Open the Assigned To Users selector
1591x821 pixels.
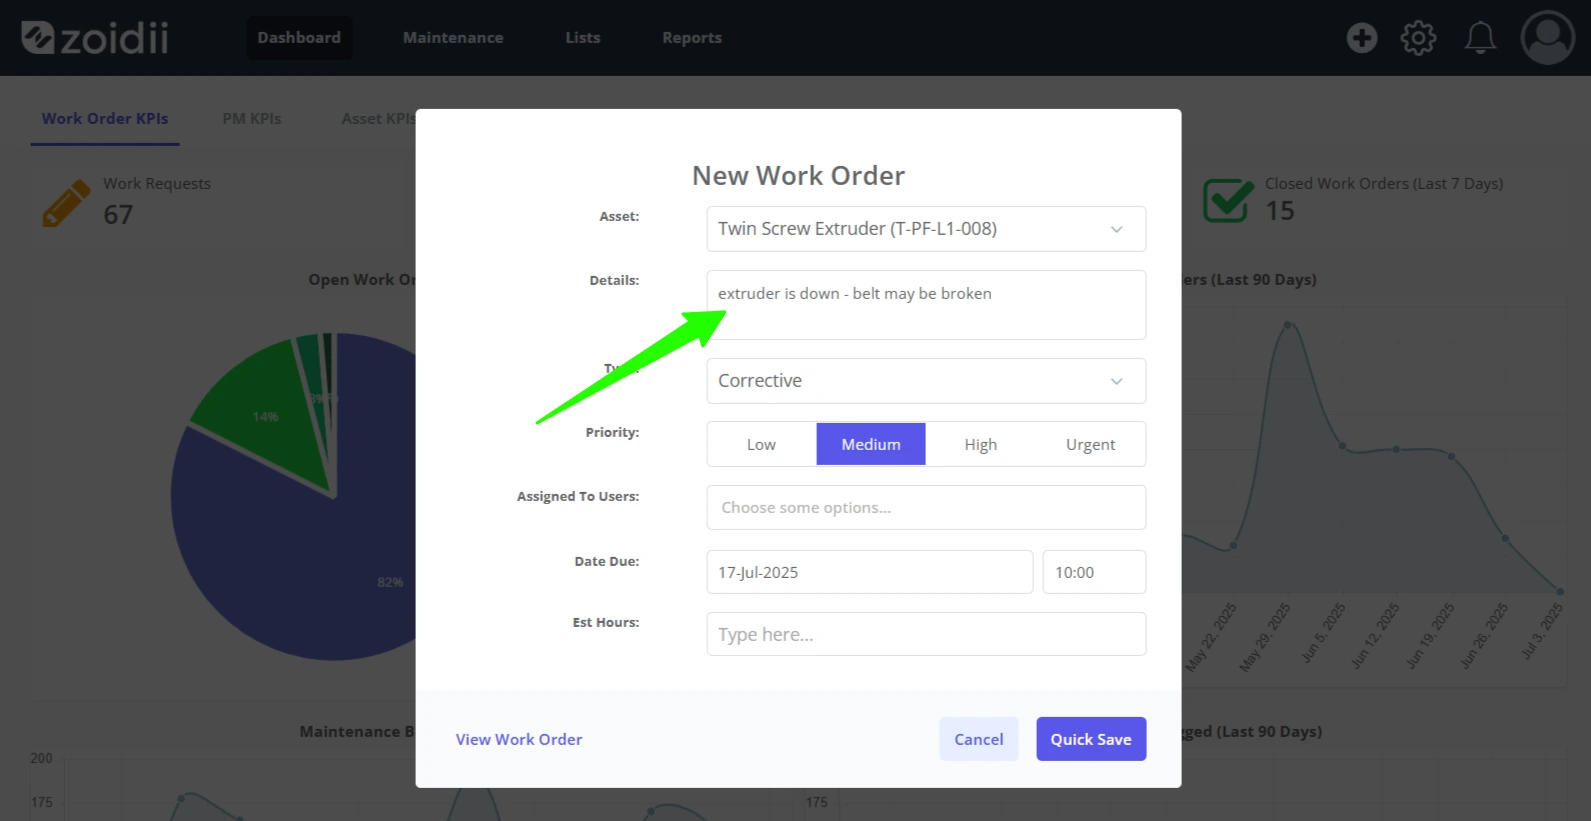point(926,508)
